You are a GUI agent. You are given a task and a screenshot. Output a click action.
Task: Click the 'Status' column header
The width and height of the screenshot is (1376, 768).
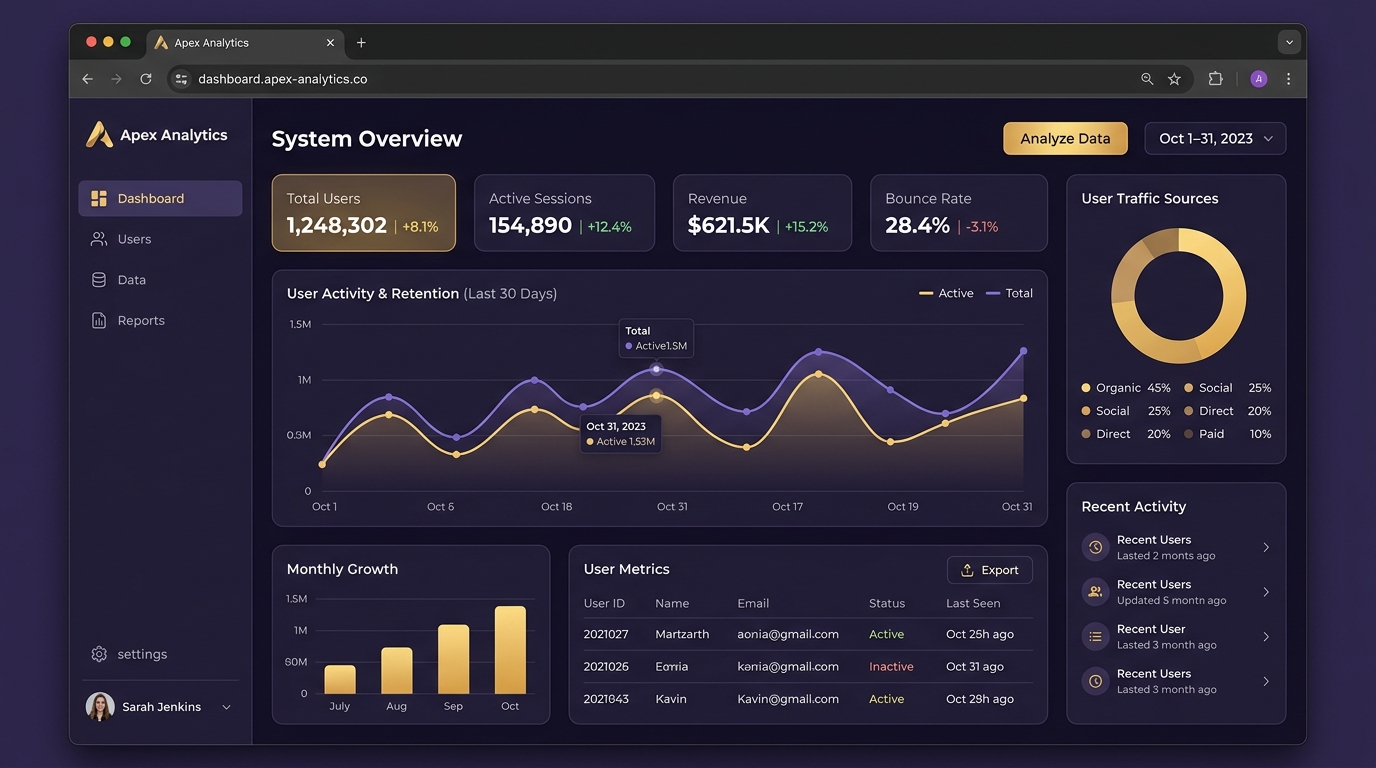coord(887,604)
